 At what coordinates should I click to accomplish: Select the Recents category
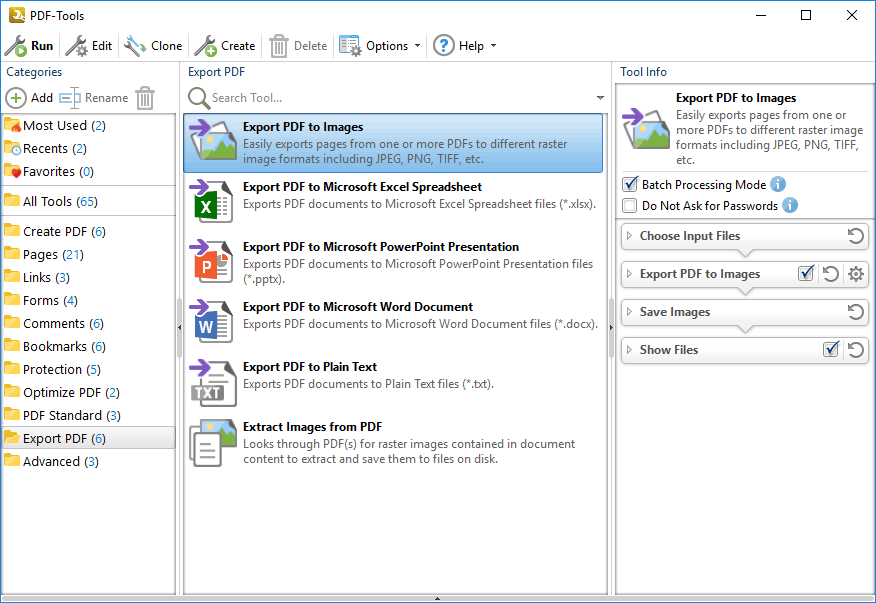[x=88, y=148]
